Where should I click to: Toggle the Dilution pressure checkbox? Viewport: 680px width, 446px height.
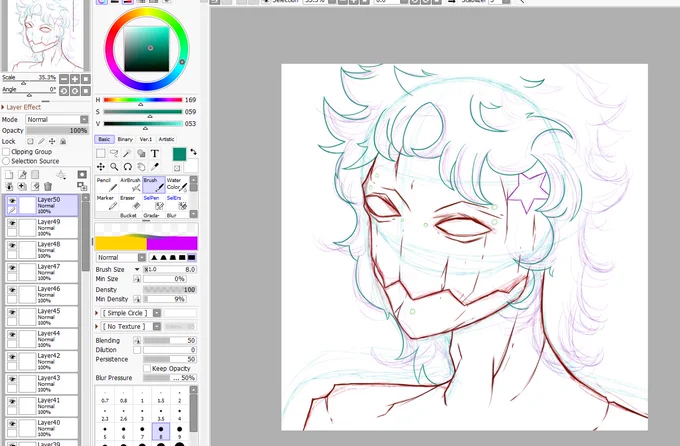click(137, 350)
